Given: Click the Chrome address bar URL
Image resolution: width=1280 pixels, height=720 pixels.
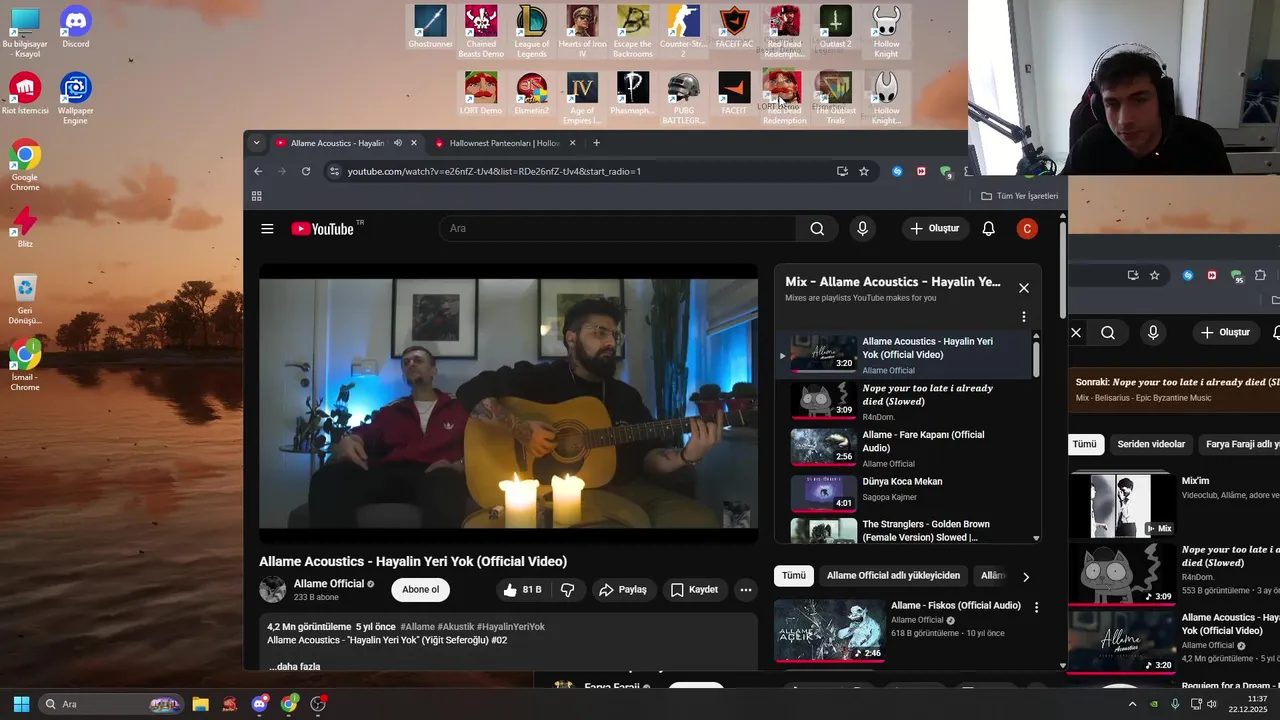Looking at the screenshot, I should [494, 171].
